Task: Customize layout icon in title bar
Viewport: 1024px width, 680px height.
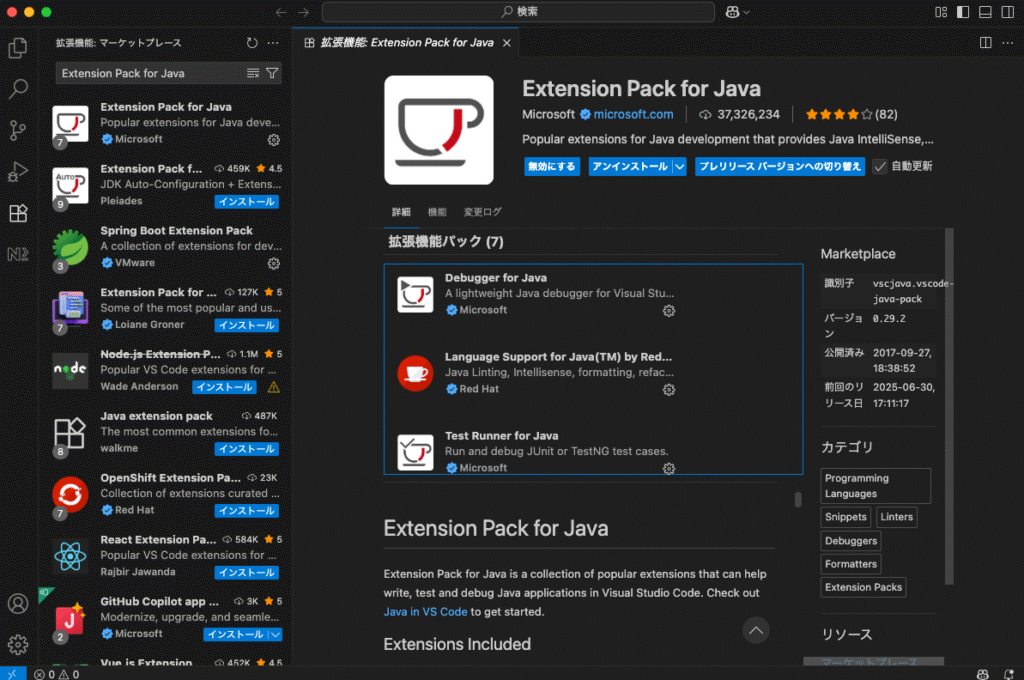Action: pyautogui.click(x=941, y=12)
